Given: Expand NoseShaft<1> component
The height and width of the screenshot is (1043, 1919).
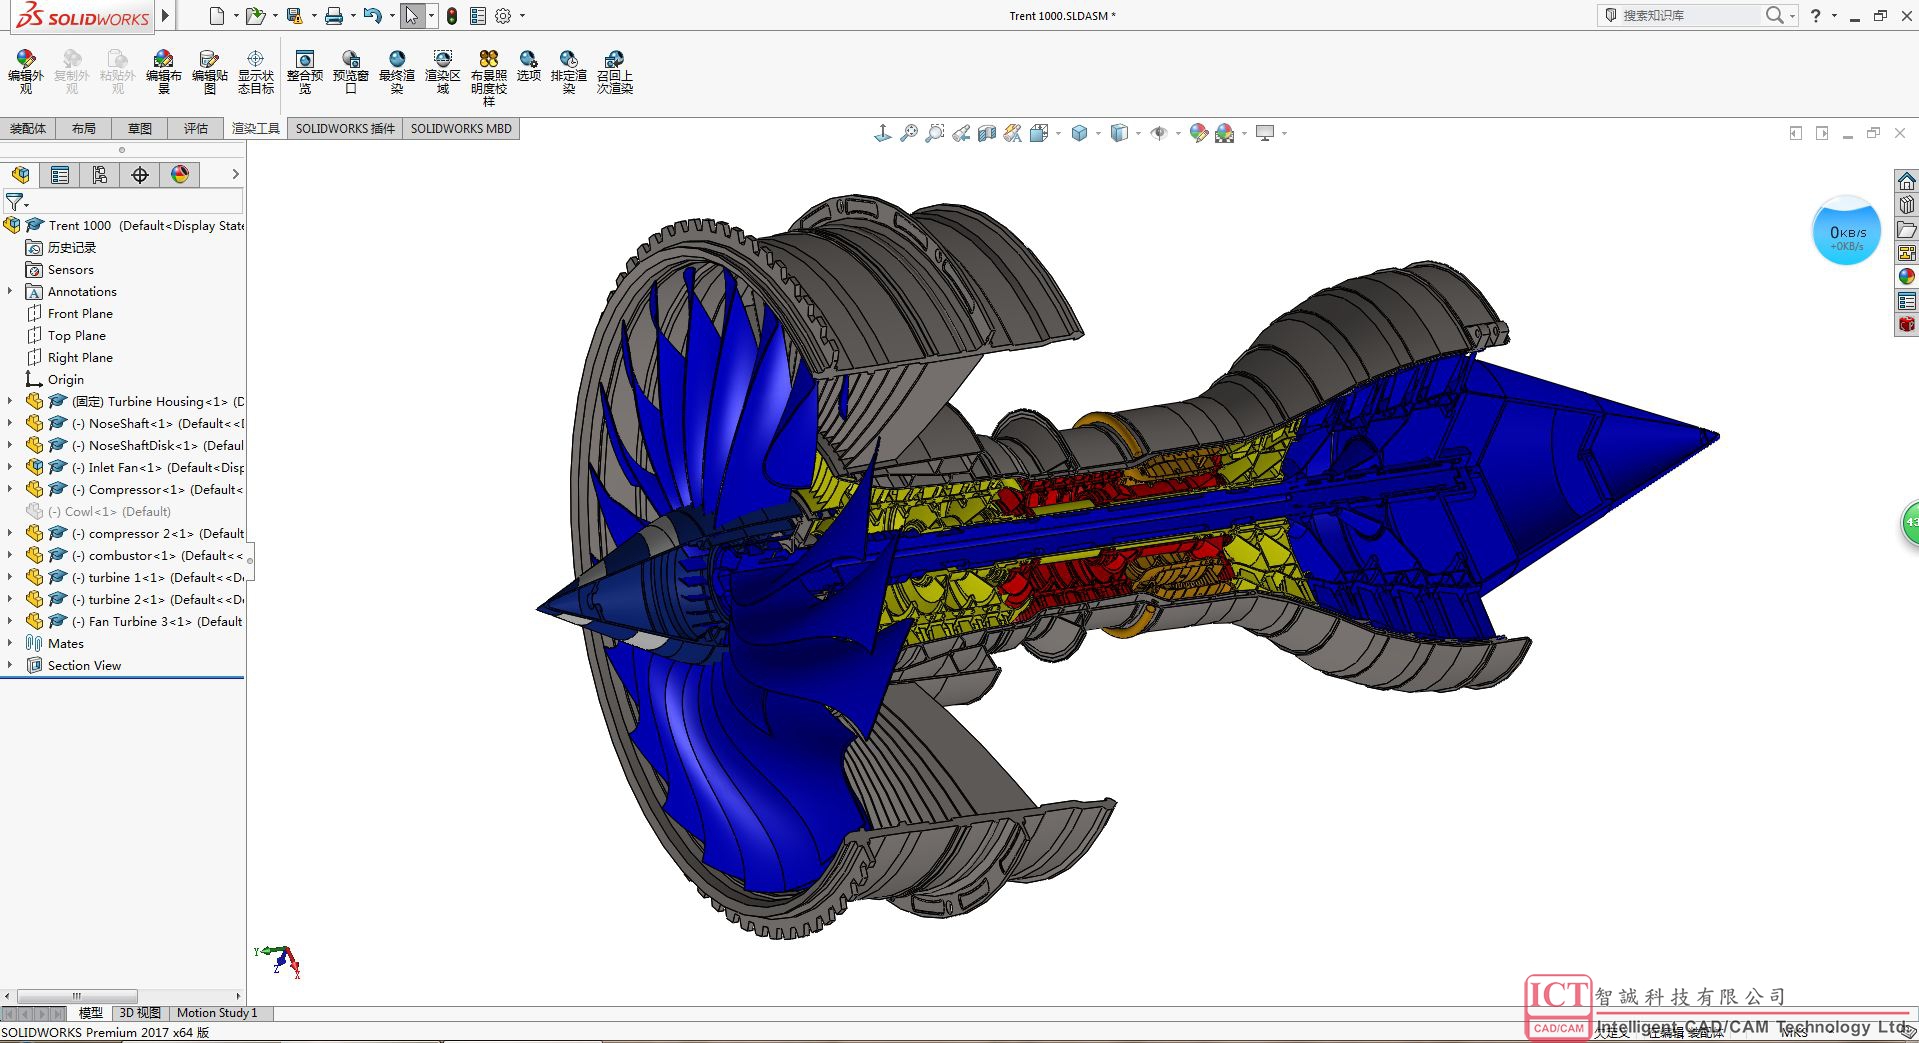Looking at the screenshot, I should coord(10,423).
